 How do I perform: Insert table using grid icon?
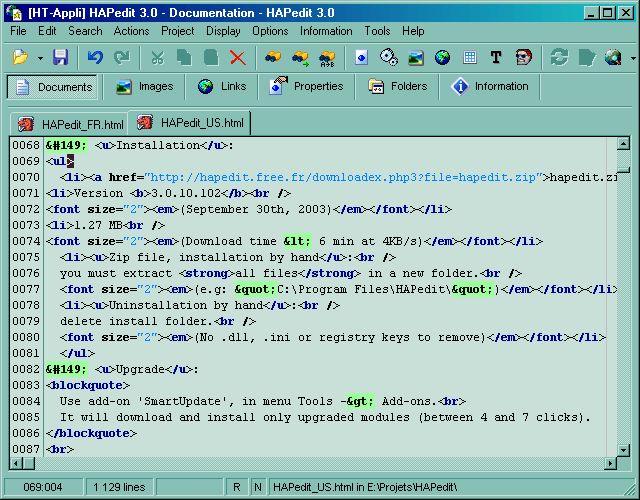pos(470,57)
